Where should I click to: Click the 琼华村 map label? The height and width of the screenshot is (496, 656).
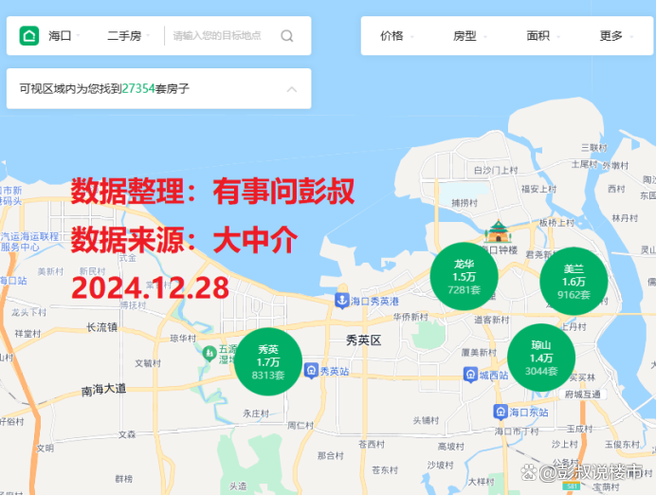(183, 338)
